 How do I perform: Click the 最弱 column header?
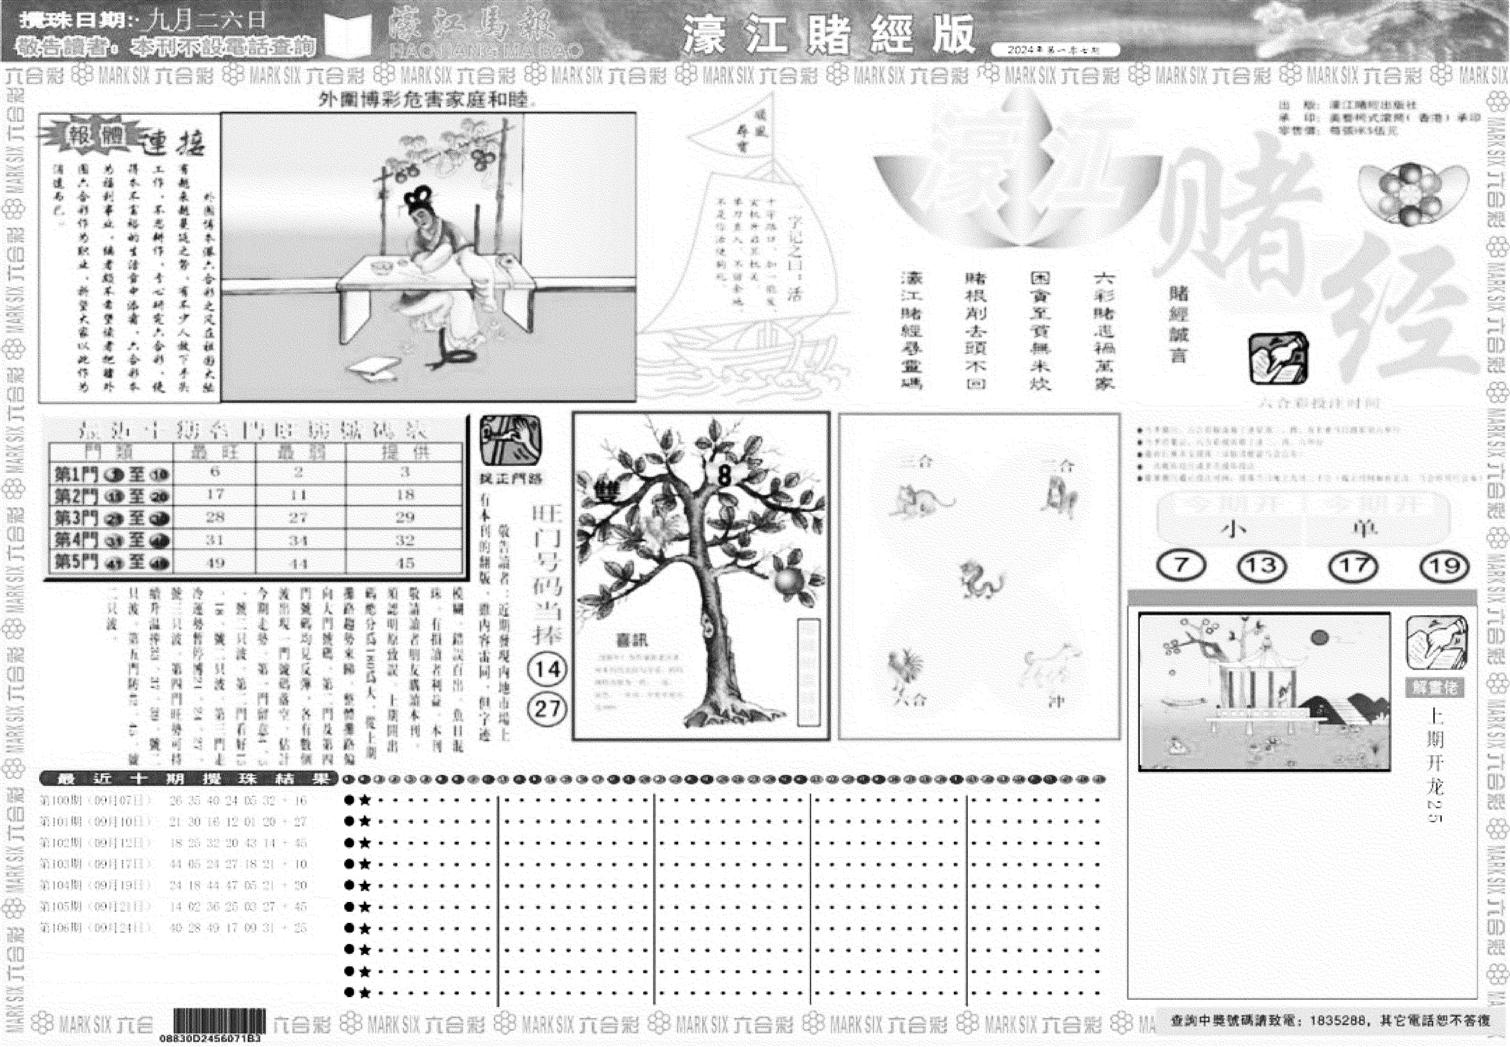click(299, 452)
